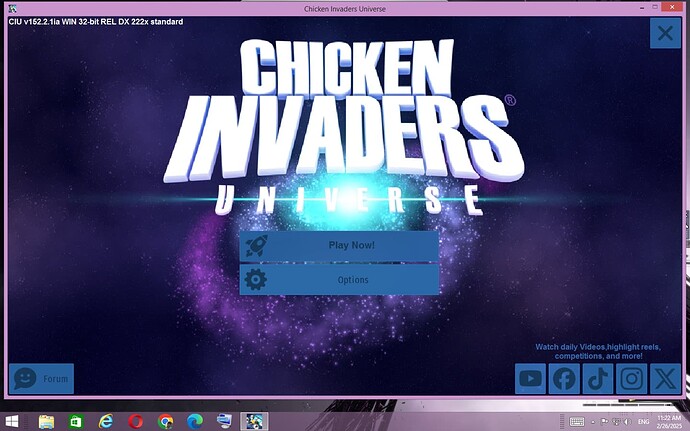690x431 pixels.
Task: Open File Explorer from the taskbar
Action: (47, 421)
